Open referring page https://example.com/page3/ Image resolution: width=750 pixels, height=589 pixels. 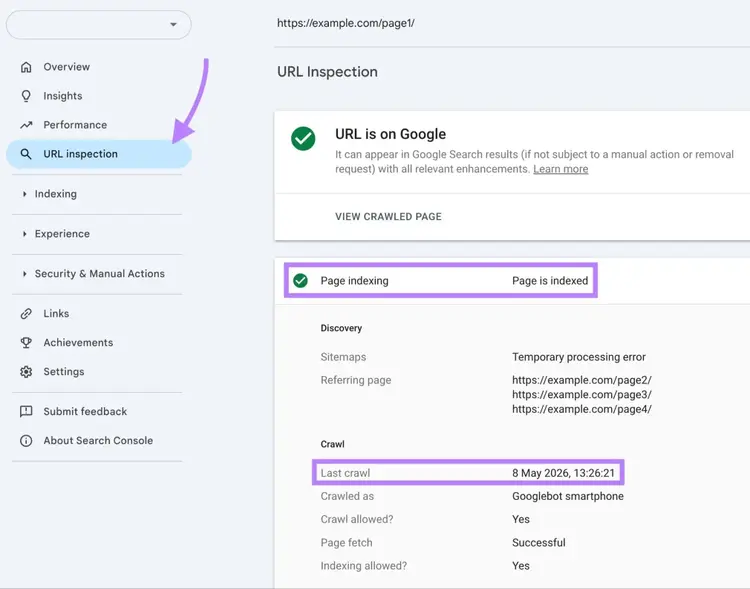tap(582, 395)
